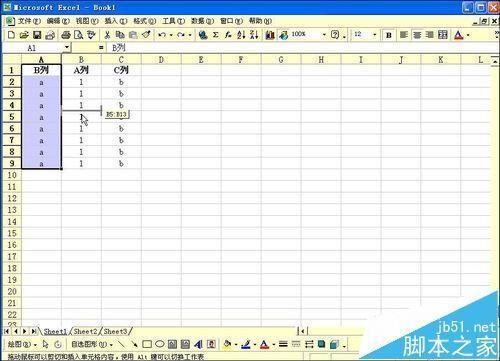Screen dimensions: 500x361
Task: Open the zoom 100% dropdown
Action: pos(324,35)
